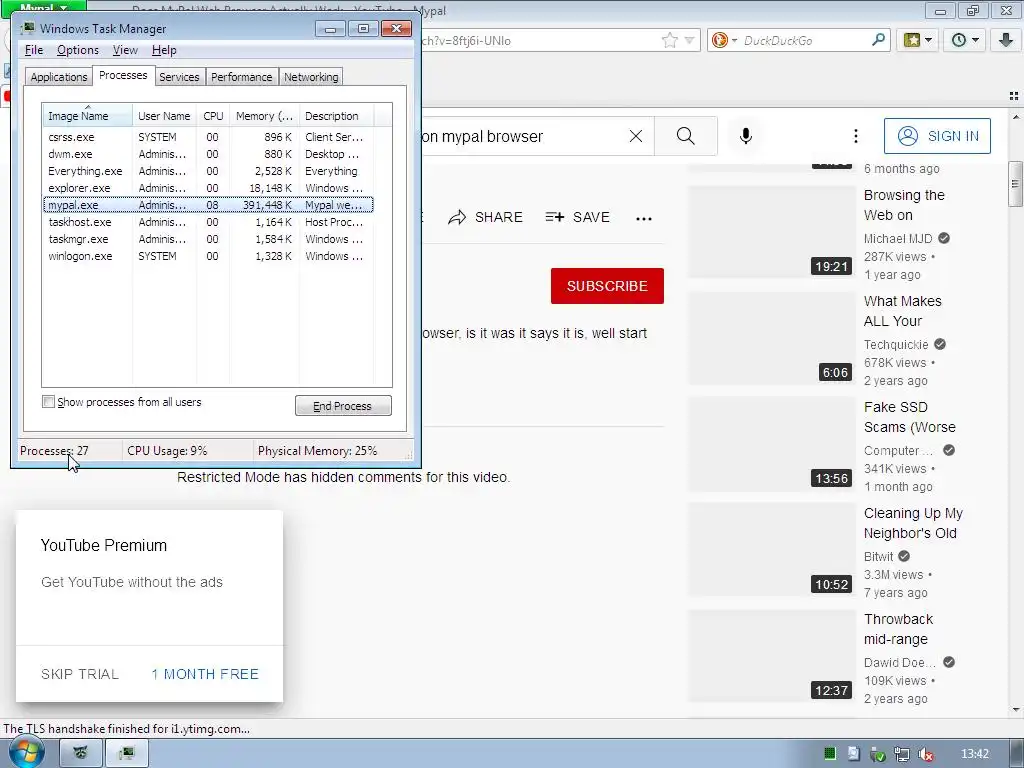Click the taskbar clock showing 13:42
The height and width of the screenshot is (768, 1024).
pos(974,754)
